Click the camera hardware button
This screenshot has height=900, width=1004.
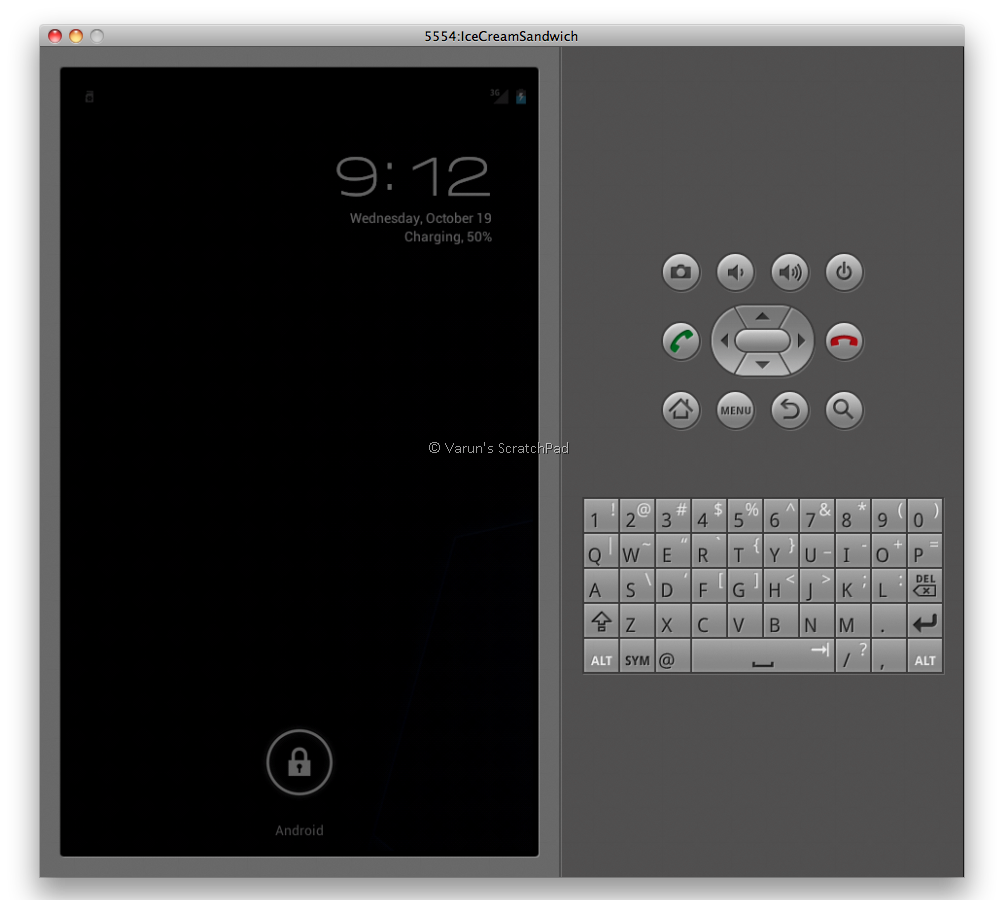681,272
